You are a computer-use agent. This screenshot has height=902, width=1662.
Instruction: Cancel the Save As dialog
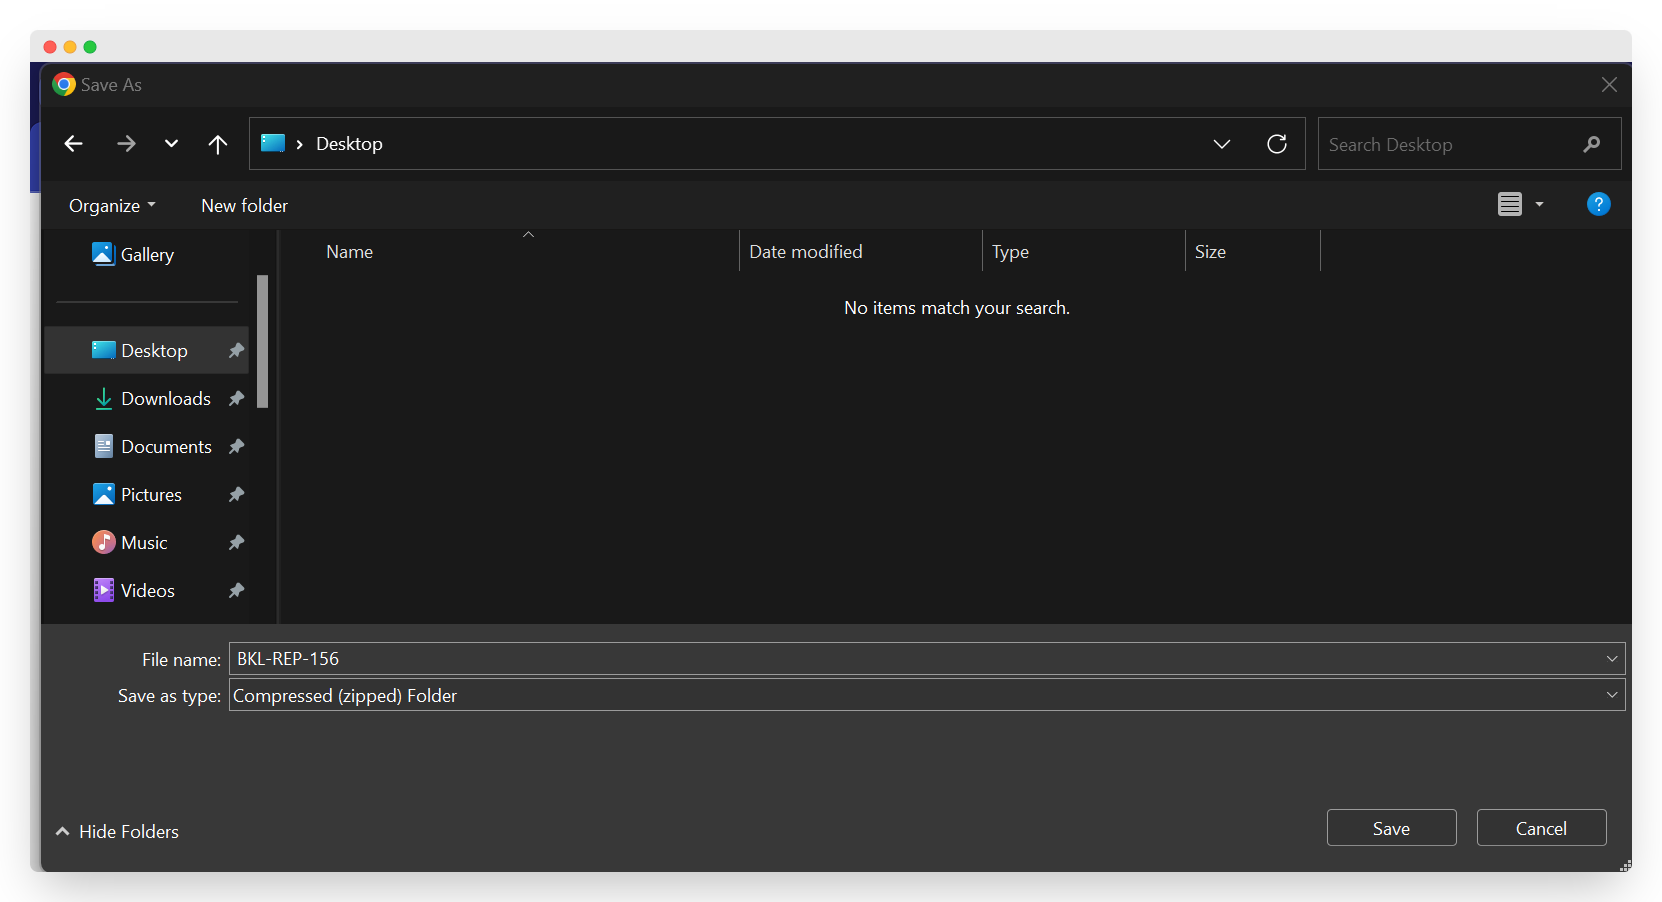[1540, 828]
